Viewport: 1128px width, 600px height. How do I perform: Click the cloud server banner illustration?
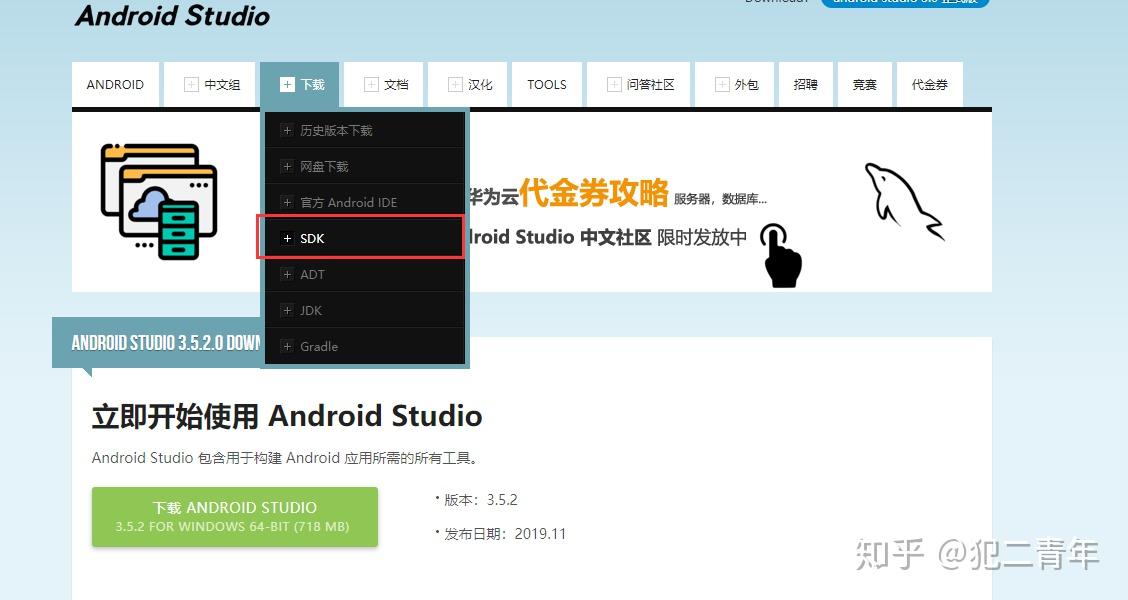click(159, 201)
